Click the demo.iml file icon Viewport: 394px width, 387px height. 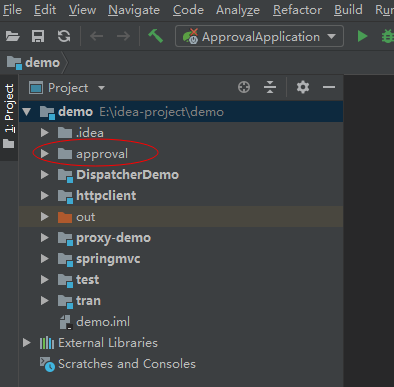[x=66, y=322]
